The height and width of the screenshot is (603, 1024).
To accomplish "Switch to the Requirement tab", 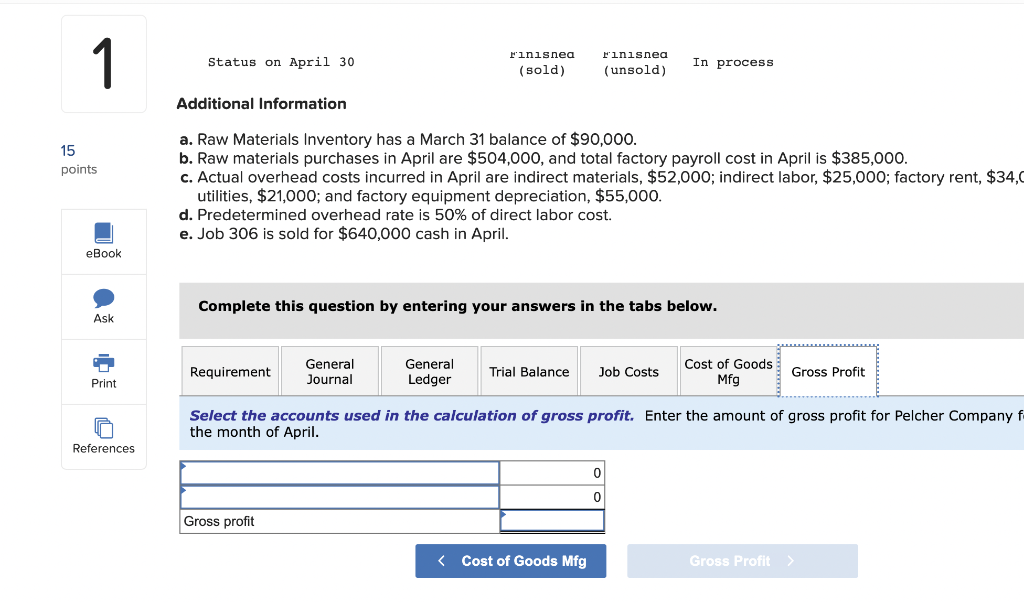I will point(230,371).
